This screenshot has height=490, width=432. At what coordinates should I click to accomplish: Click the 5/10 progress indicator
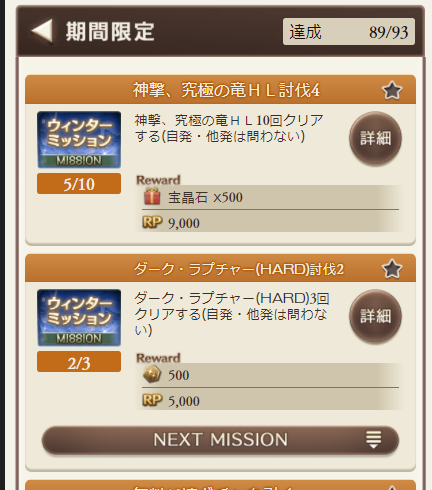coord(79,184)
